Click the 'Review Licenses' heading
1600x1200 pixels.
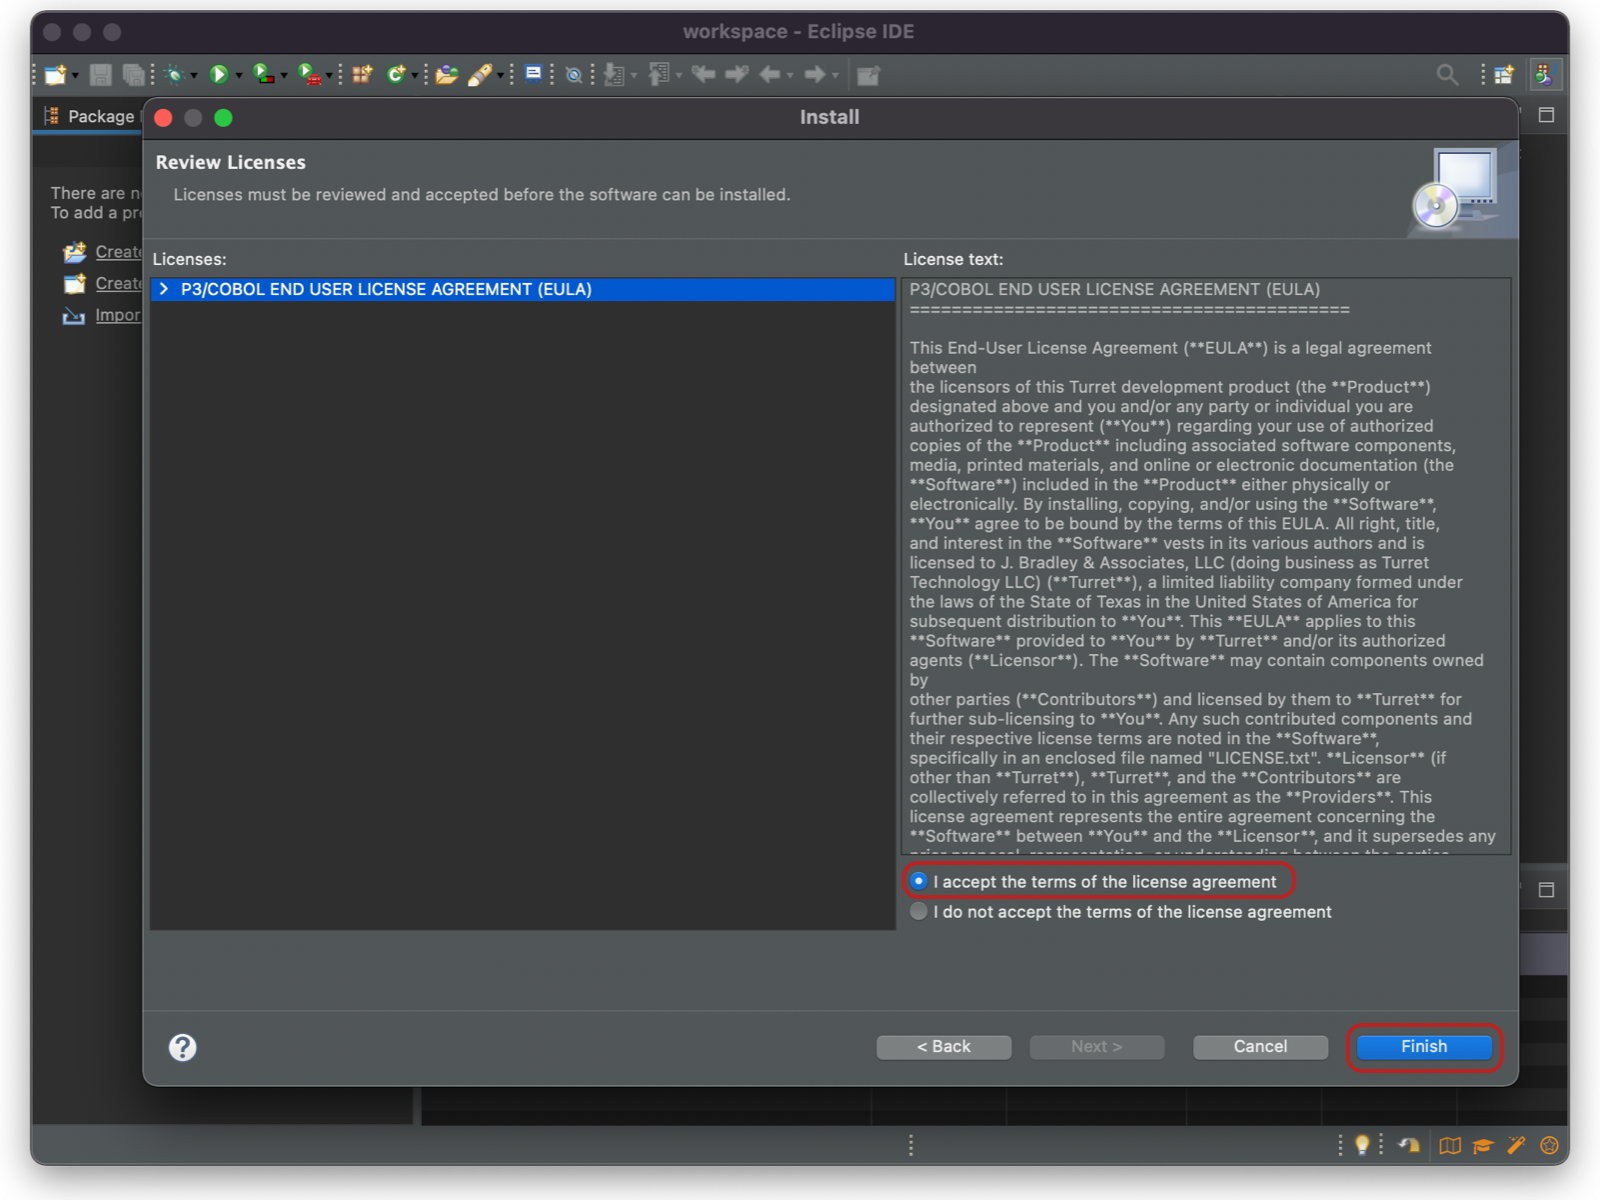(x=231, y=162)
